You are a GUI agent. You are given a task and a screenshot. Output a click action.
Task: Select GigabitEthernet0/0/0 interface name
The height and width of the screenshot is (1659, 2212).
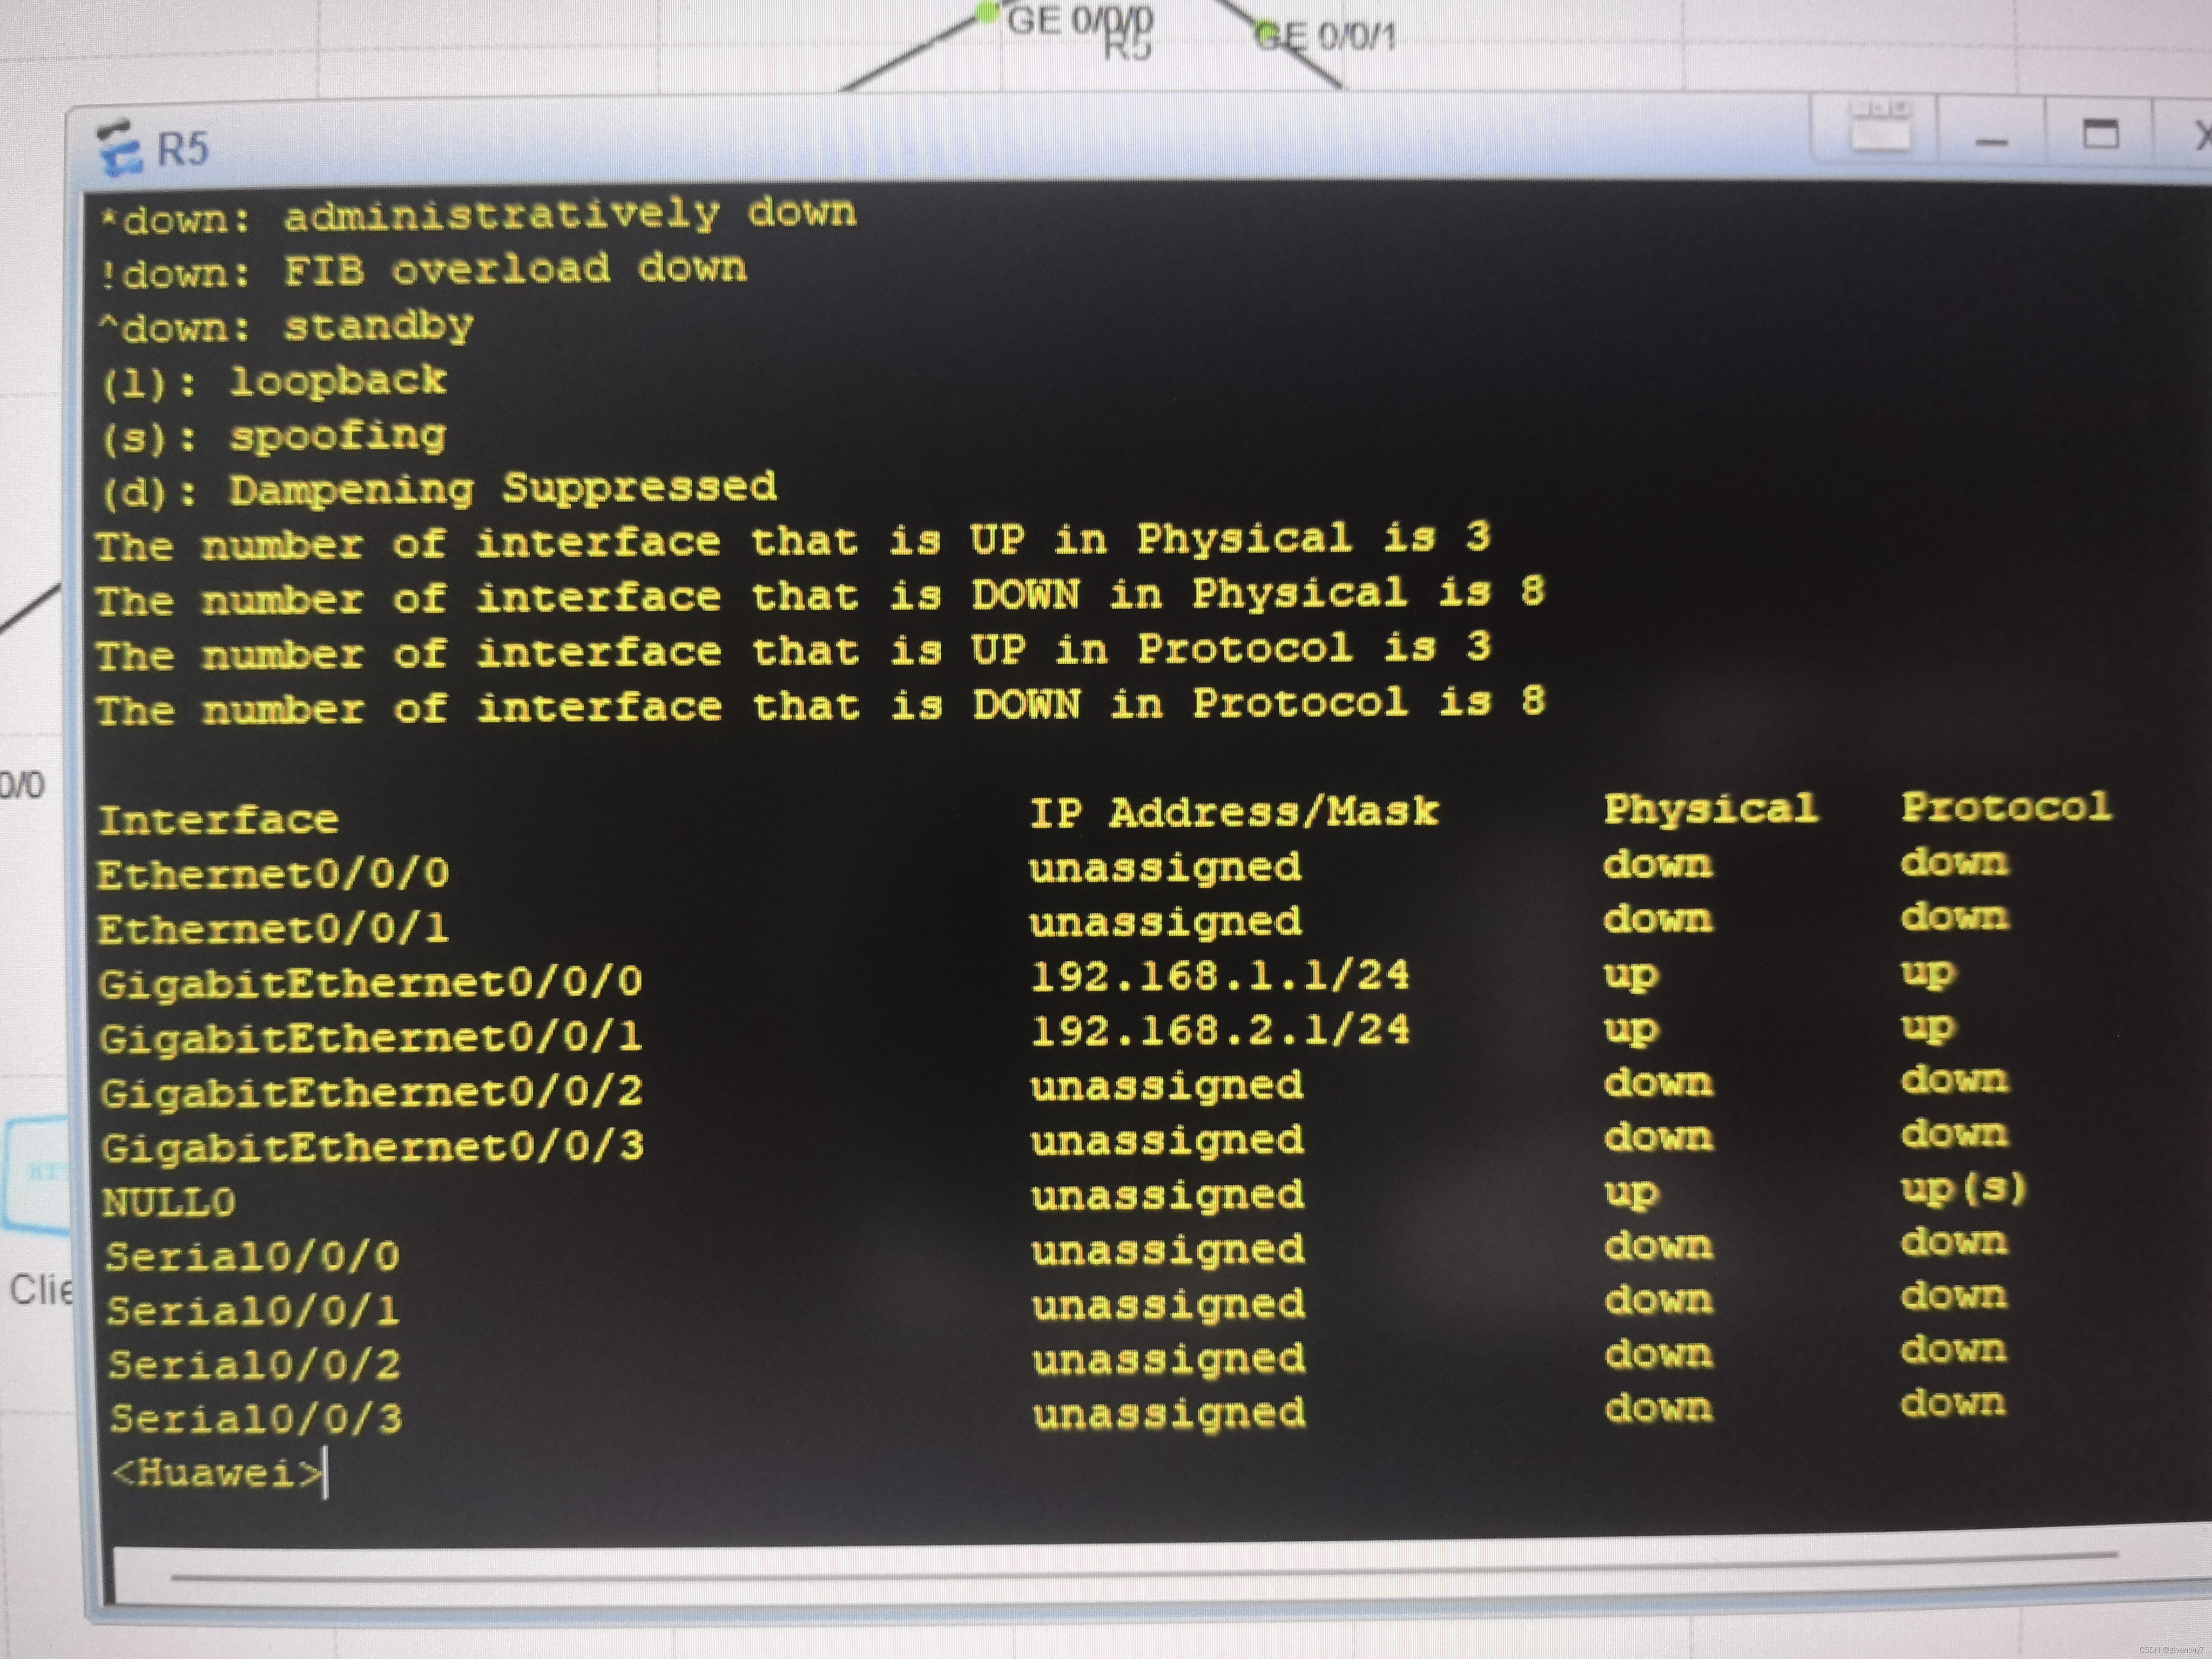tap(371, 982)
